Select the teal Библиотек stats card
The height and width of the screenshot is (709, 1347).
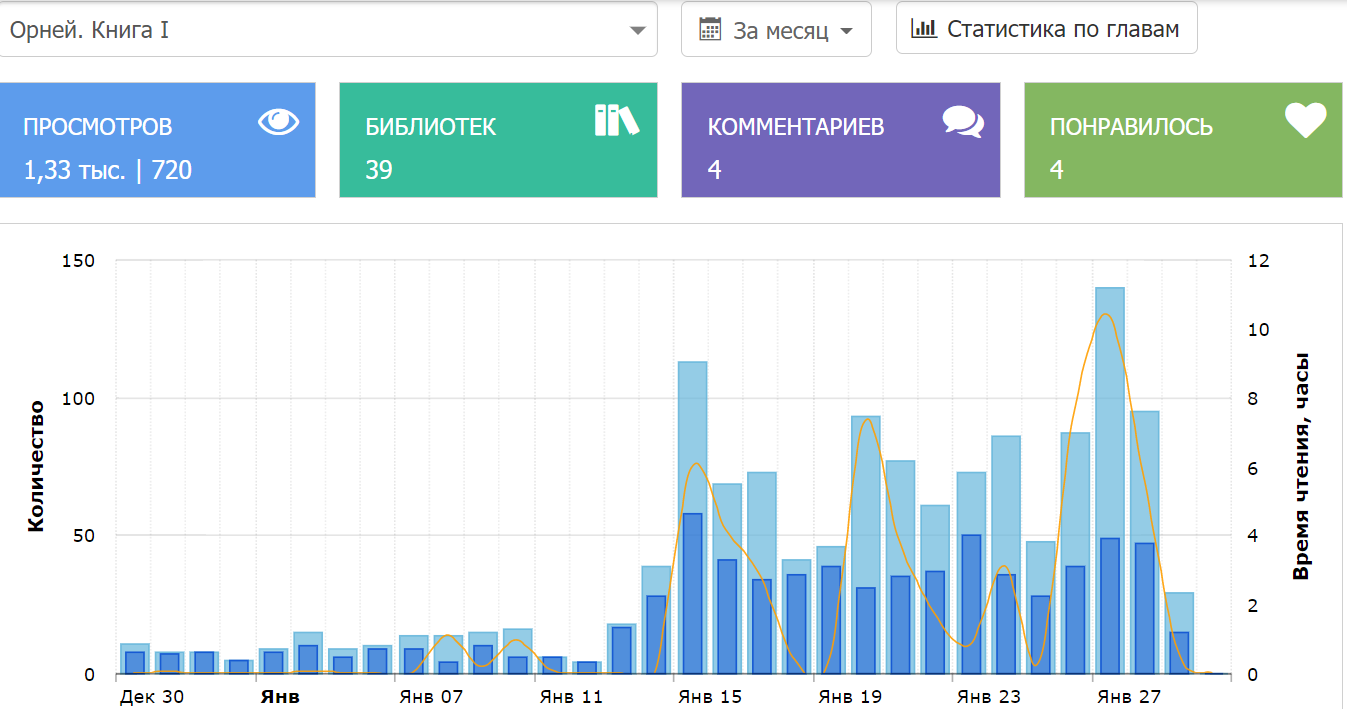[498, 140]
